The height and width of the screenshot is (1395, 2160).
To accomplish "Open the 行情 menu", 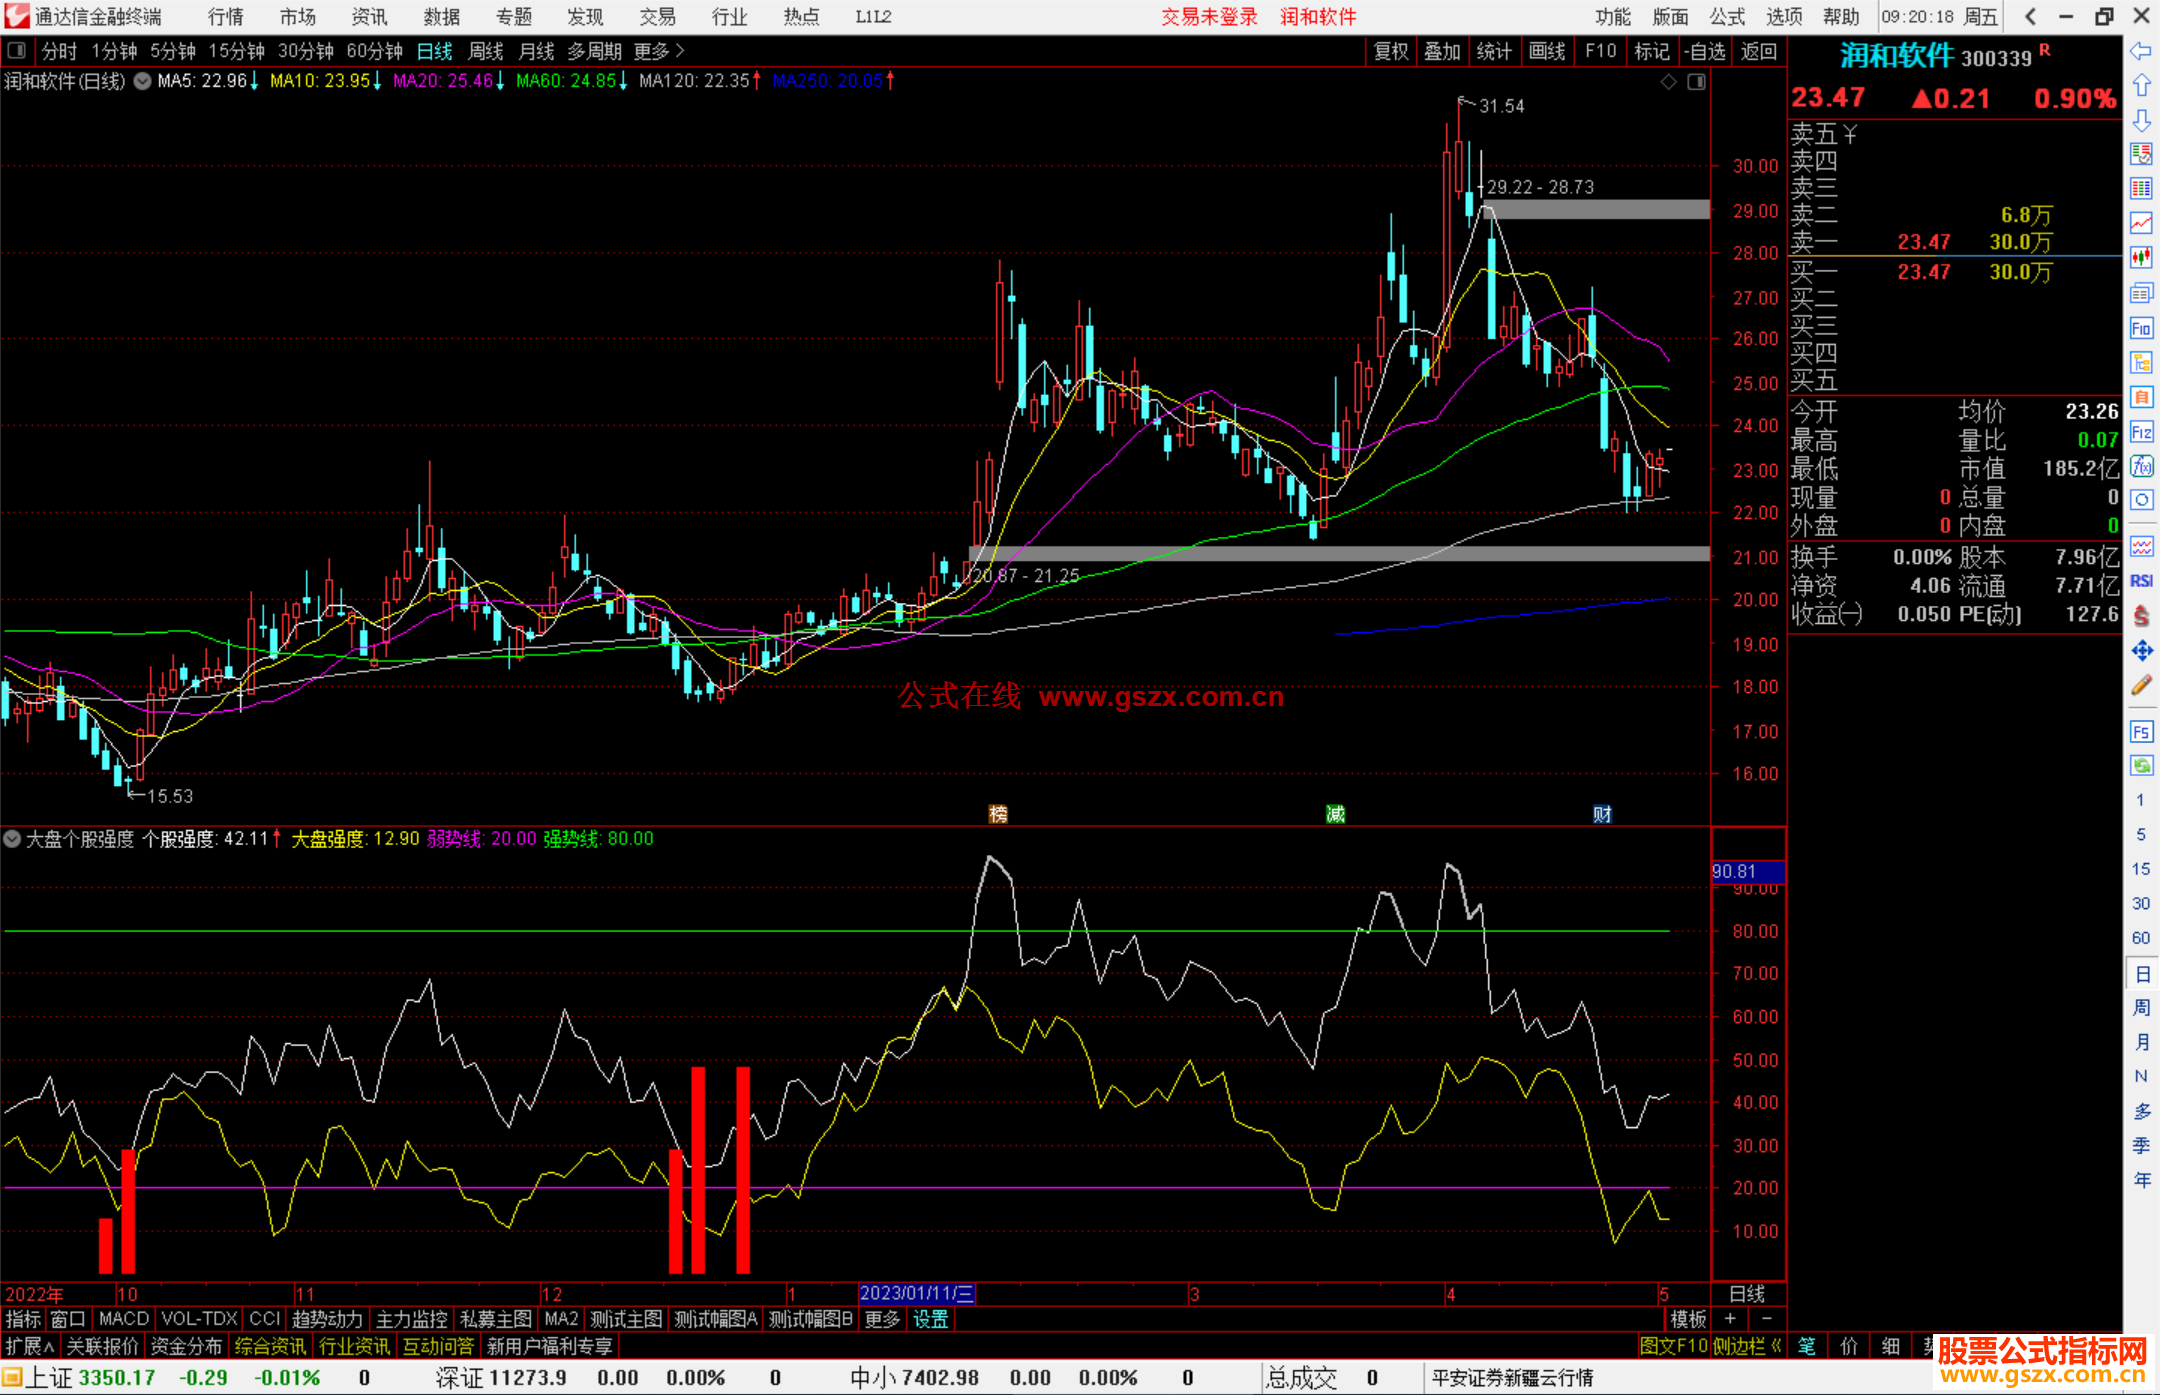I will click(225, 17).
